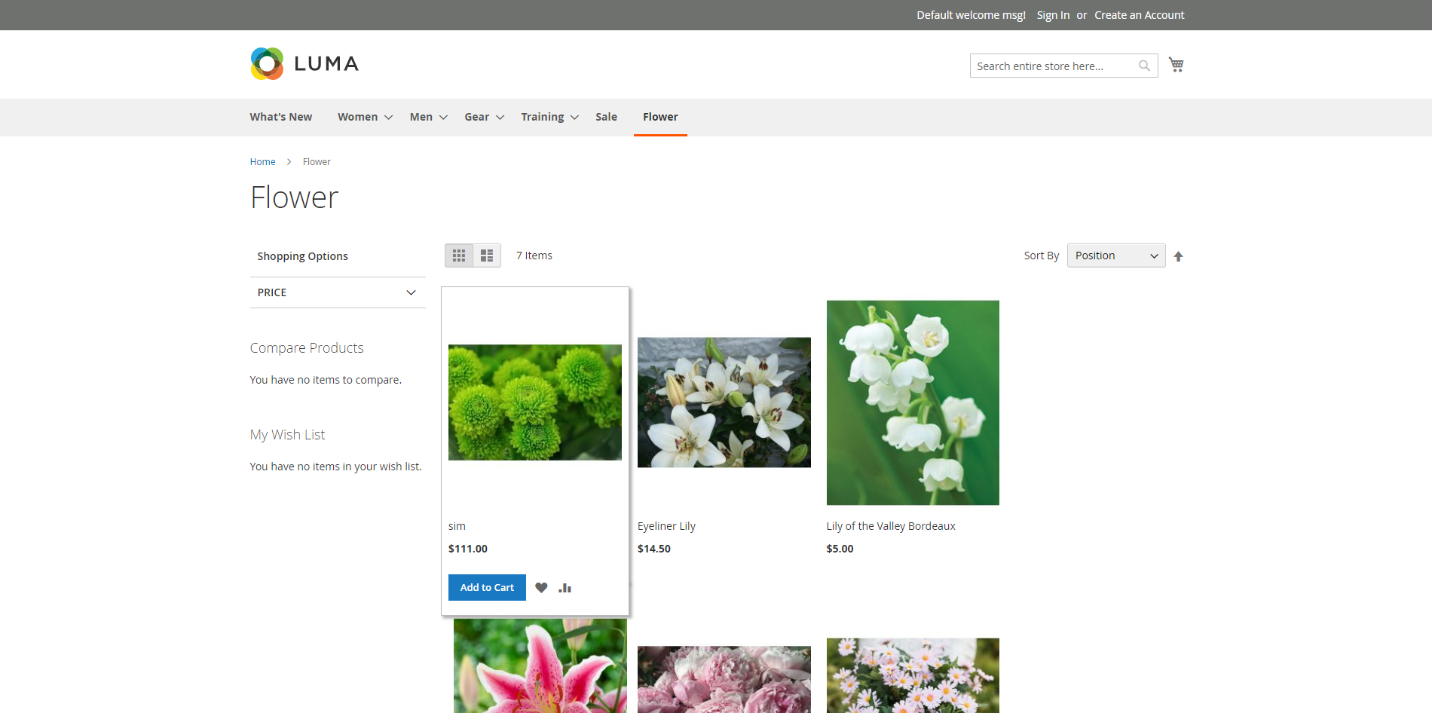
Task: Click the $5.00 price text
Action: click(x=840, y=549)
